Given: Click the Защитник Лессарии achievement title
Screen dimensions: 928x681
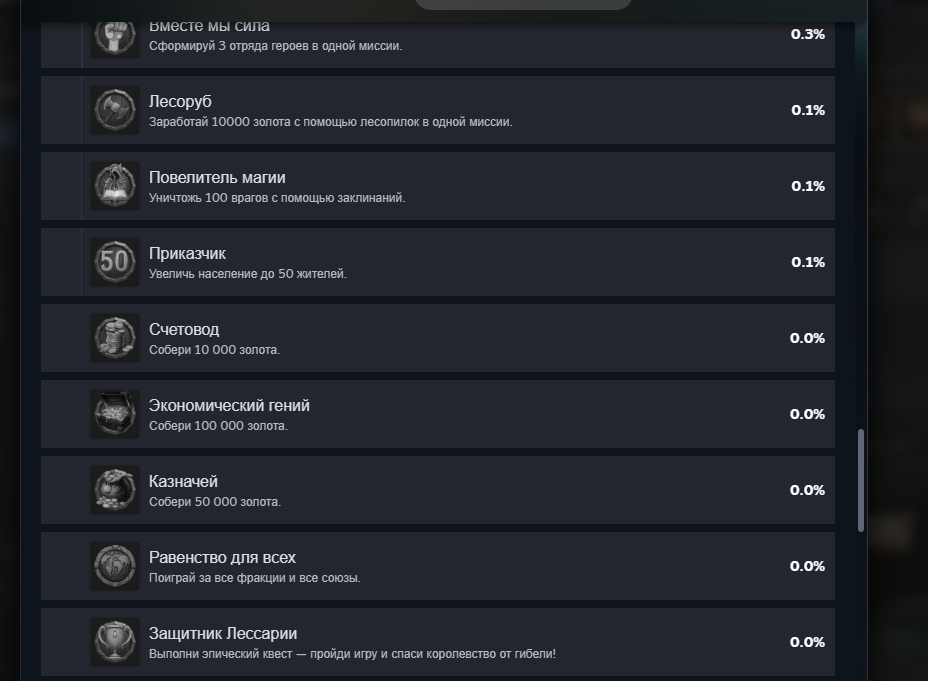Looking at the screenshot, I should point(223,634).
